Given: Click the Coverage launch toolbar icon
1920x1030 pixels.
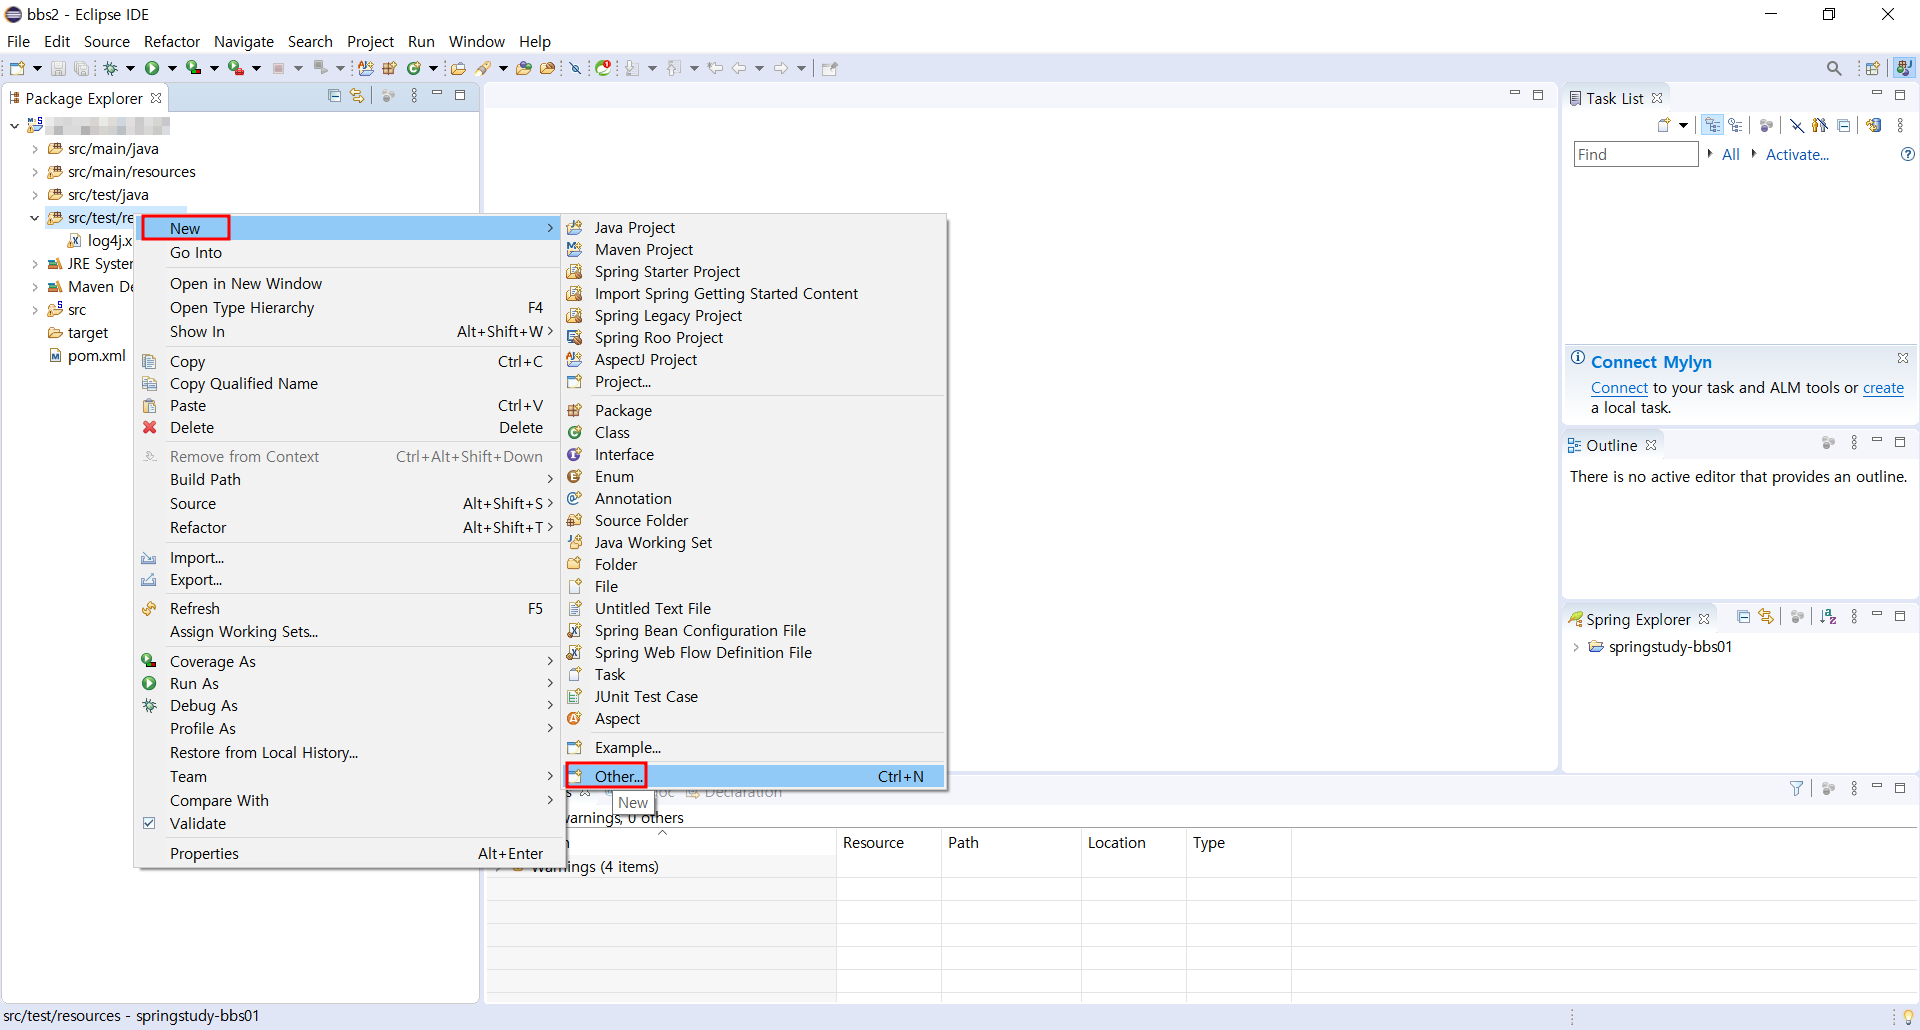Looking at the screenshot, I should pyautogui.click(x=194, y=68).
